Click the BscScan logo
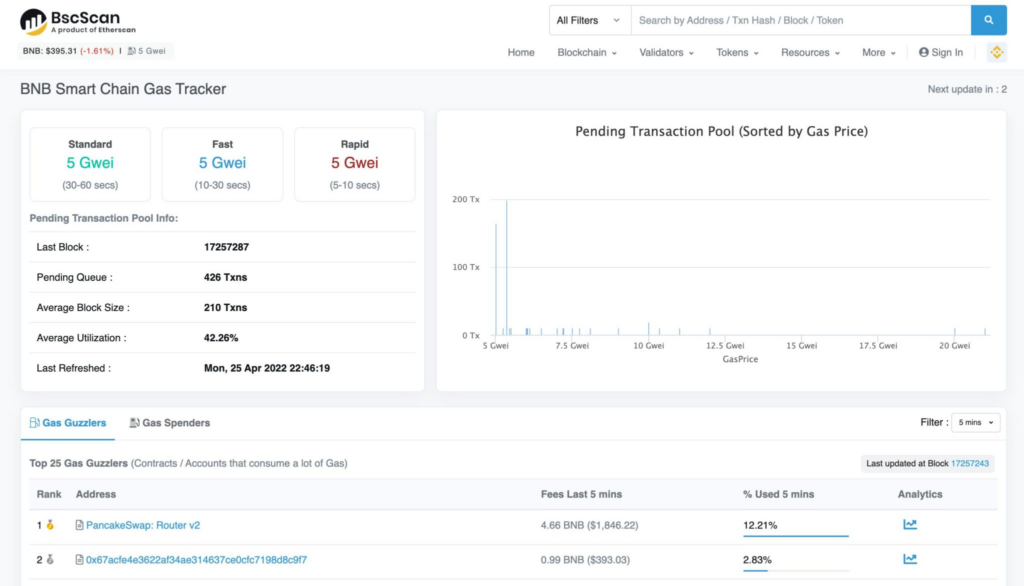This screenshot has height=586, width=1024. [78, 21]
